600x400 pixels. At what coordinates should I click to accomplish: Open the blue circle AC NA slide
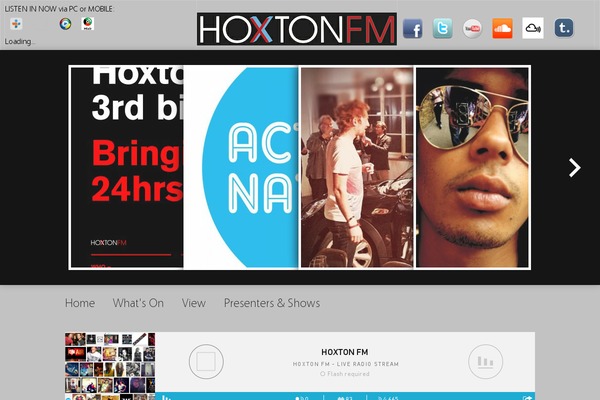click(x=241, y=167)
